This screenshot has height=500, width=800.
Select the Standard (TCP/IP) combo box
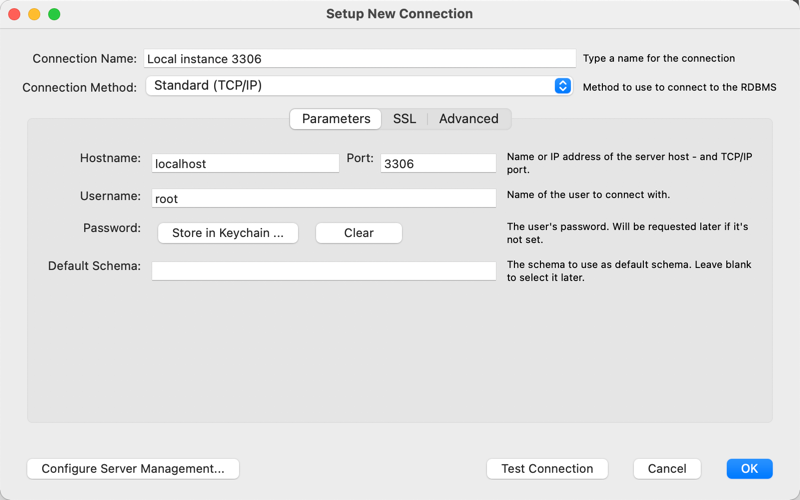(x=359, y=86)
